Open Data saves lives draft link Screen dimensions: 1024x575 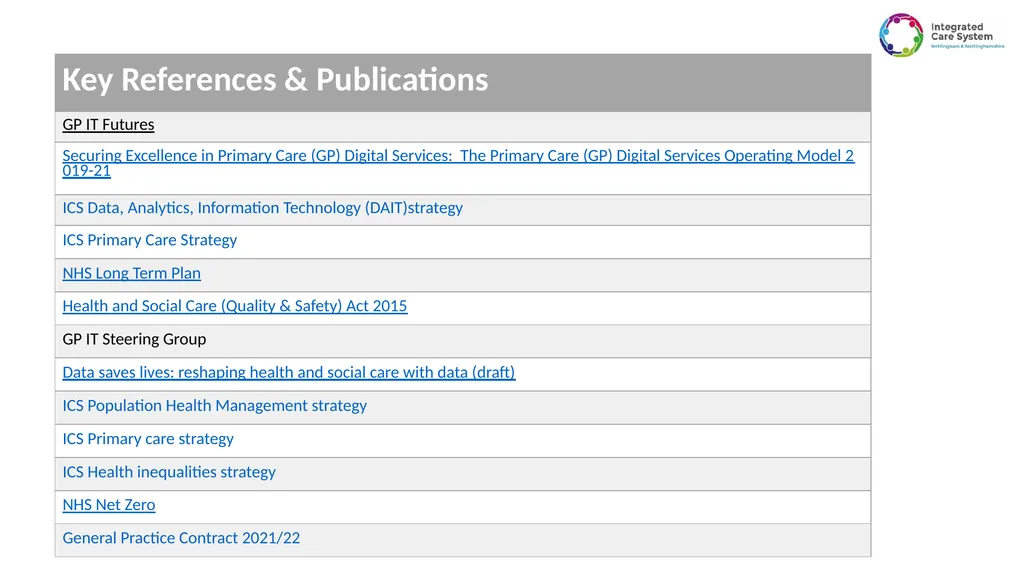[x=289, y=372]
